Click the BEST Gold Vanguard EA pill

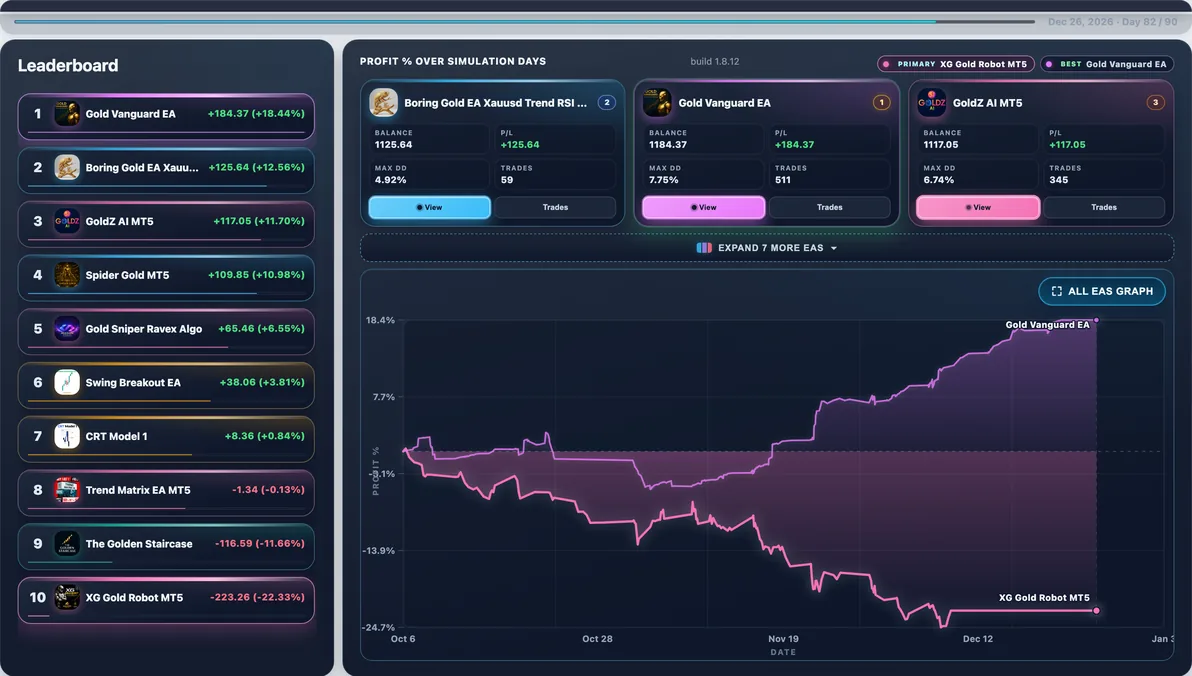[1107, 65]
